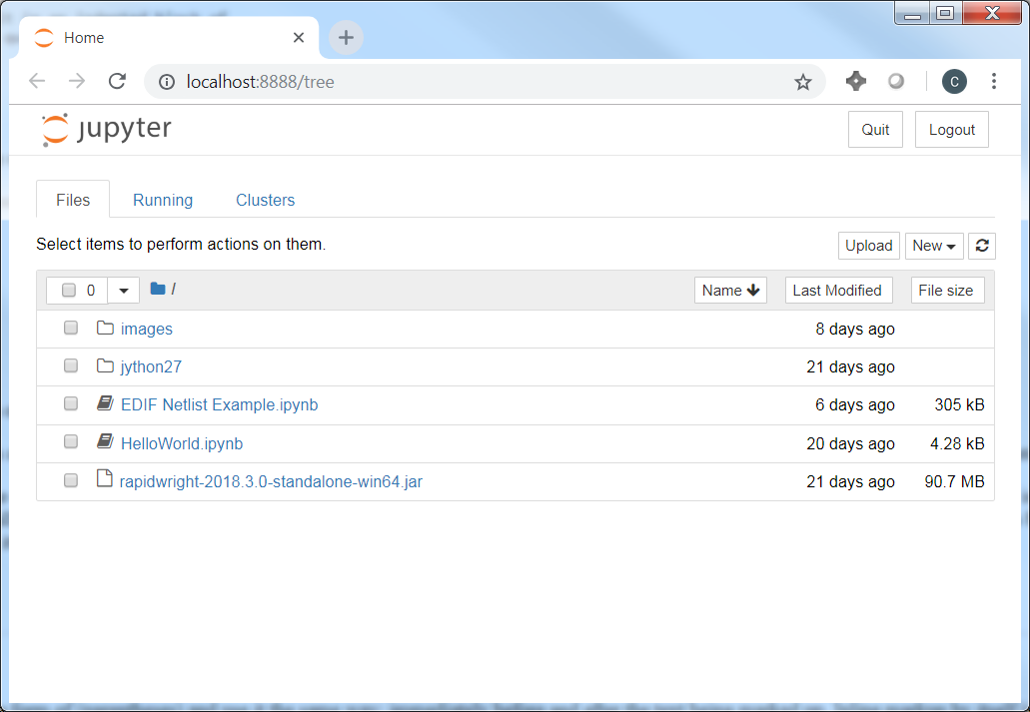
Task: Close the Home browser tab
Action: 298,37
